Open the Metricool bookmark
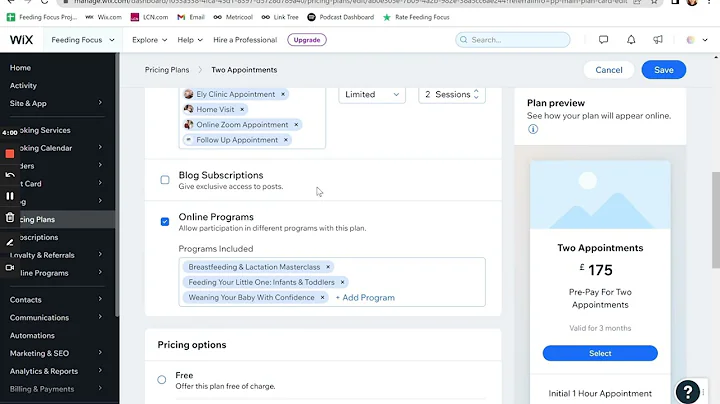 pyautogui.click(x=233, y=17)
